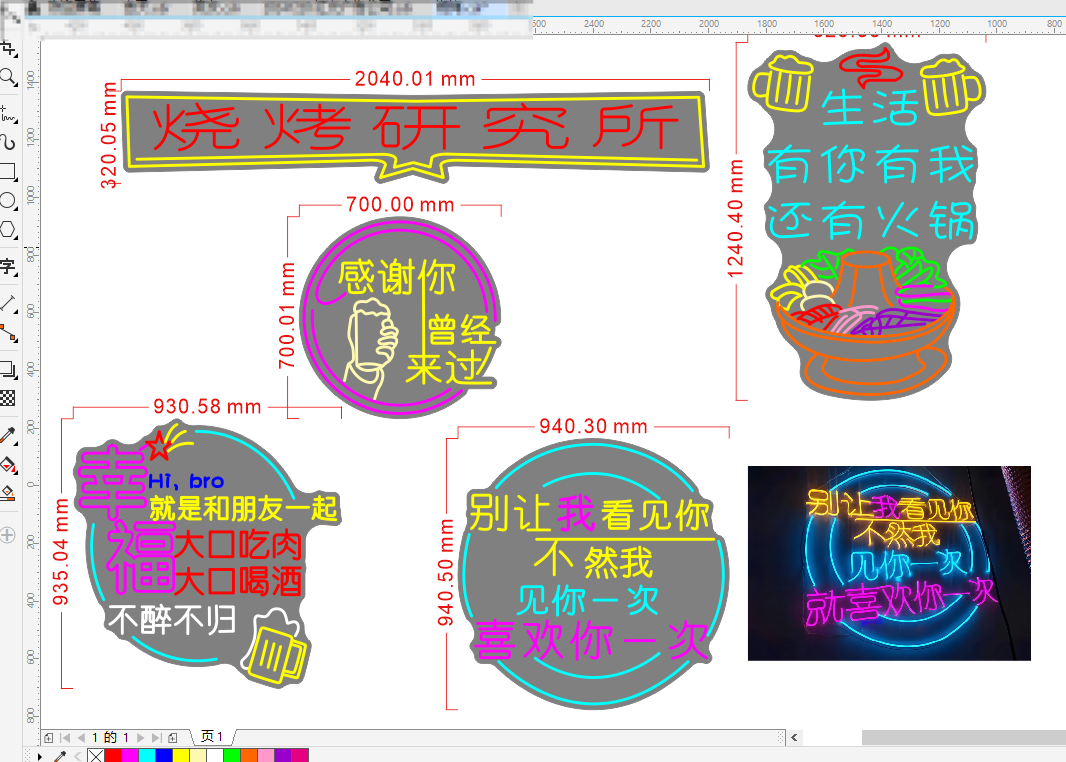The height and width of the screenshot is (762, 1066).
Task: Jump to the first page
Action: click(x=65, y=738)
